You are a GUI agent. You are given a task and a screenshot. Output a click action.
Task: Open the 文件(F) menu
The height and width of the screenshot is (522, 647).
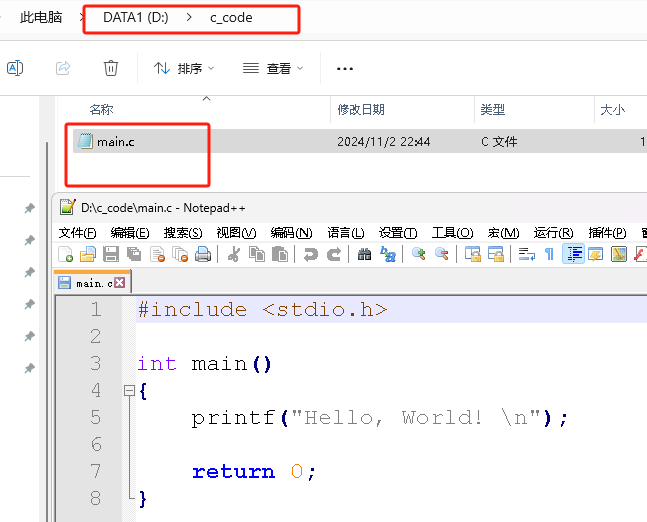tap(77, 233)
